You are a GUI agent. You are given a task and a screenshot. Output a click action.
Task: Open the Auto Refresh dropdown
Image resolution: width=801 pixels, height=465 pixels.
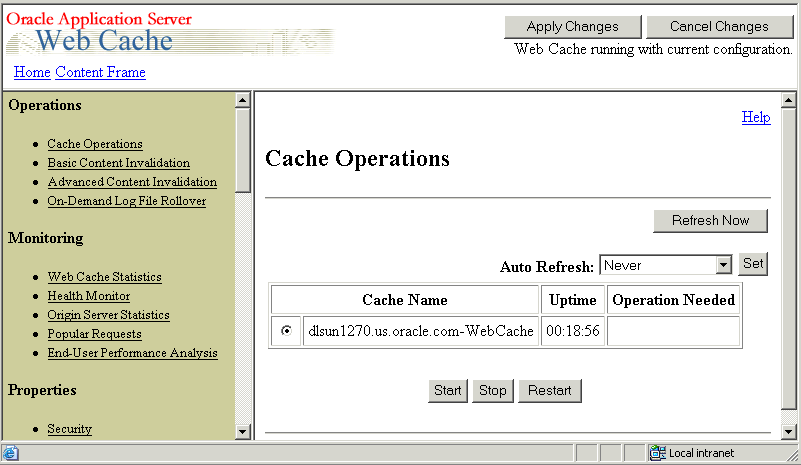pyautogui.click(x=666, y=265)
